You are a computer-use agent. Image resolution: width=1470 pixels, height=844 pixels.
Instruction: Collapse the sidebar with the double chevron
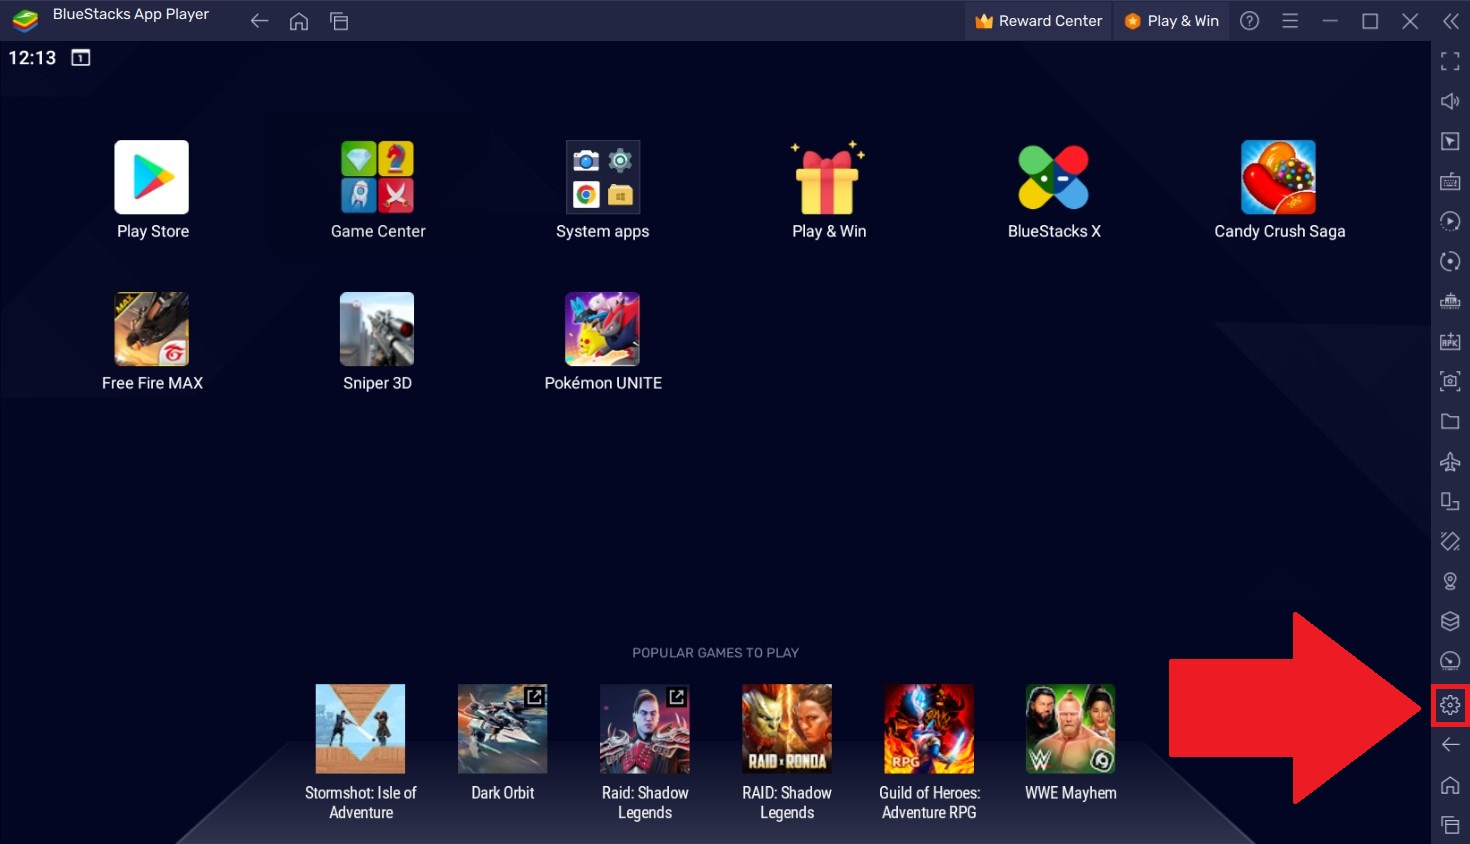(1450, 20)
